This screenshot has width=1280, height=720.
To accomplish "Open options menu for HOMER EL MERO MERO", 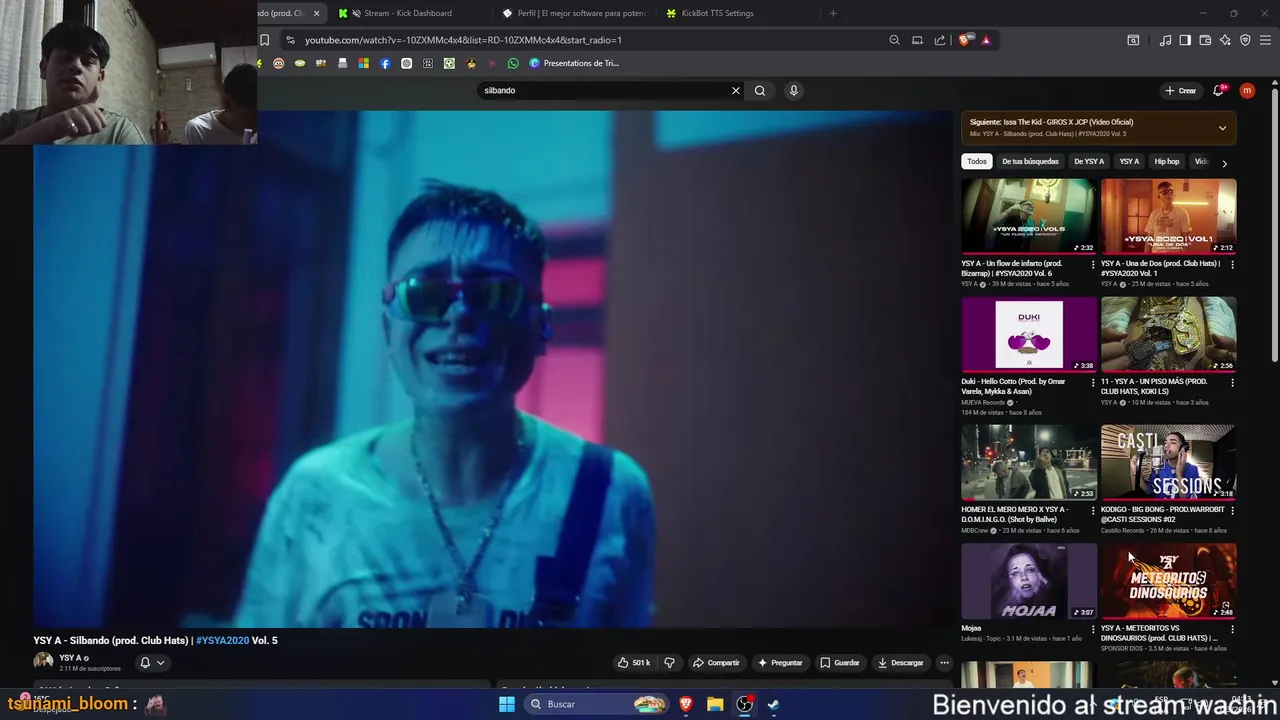I will click(x=1092, y=511).
